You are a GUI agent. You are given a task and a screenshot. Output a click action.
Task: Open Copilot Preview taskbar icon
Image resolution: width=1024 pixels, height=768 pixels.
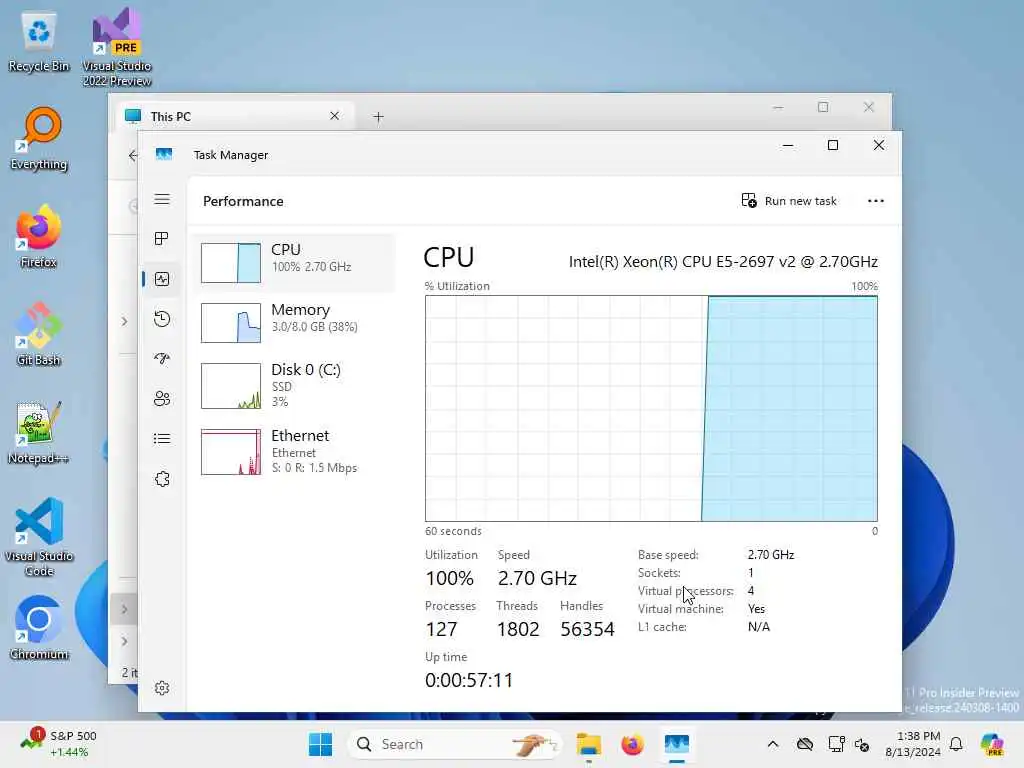click(992, 744)
